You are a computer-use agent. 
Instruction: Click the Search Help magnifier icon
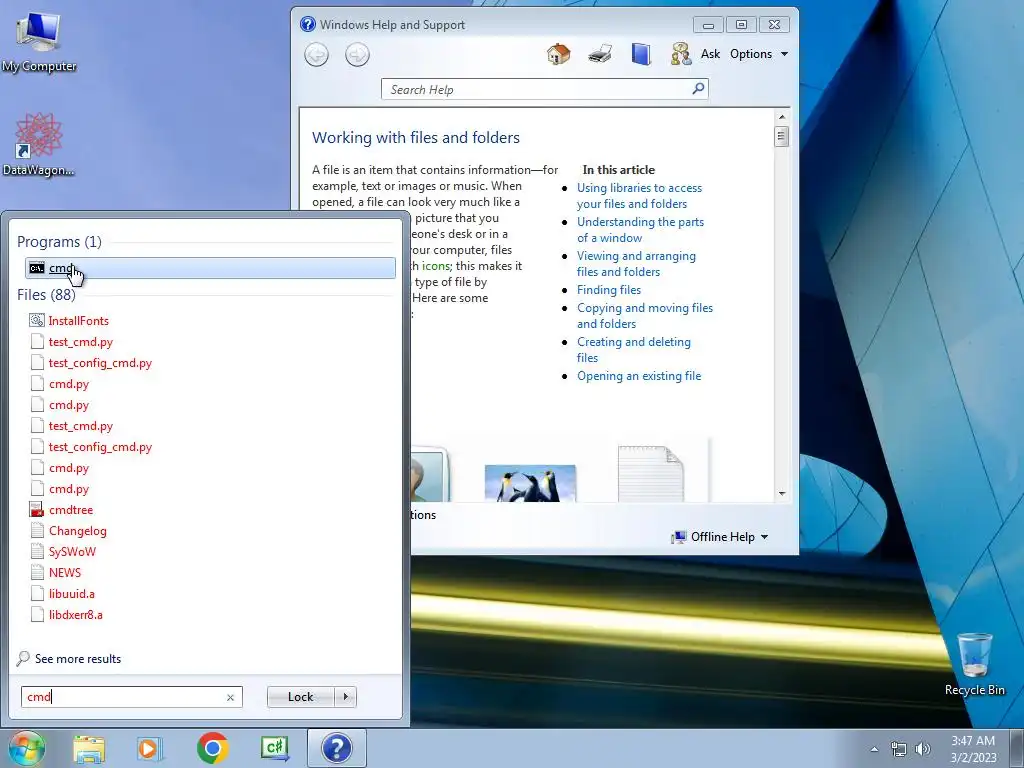pyautogui.click(x=698, y=89)
